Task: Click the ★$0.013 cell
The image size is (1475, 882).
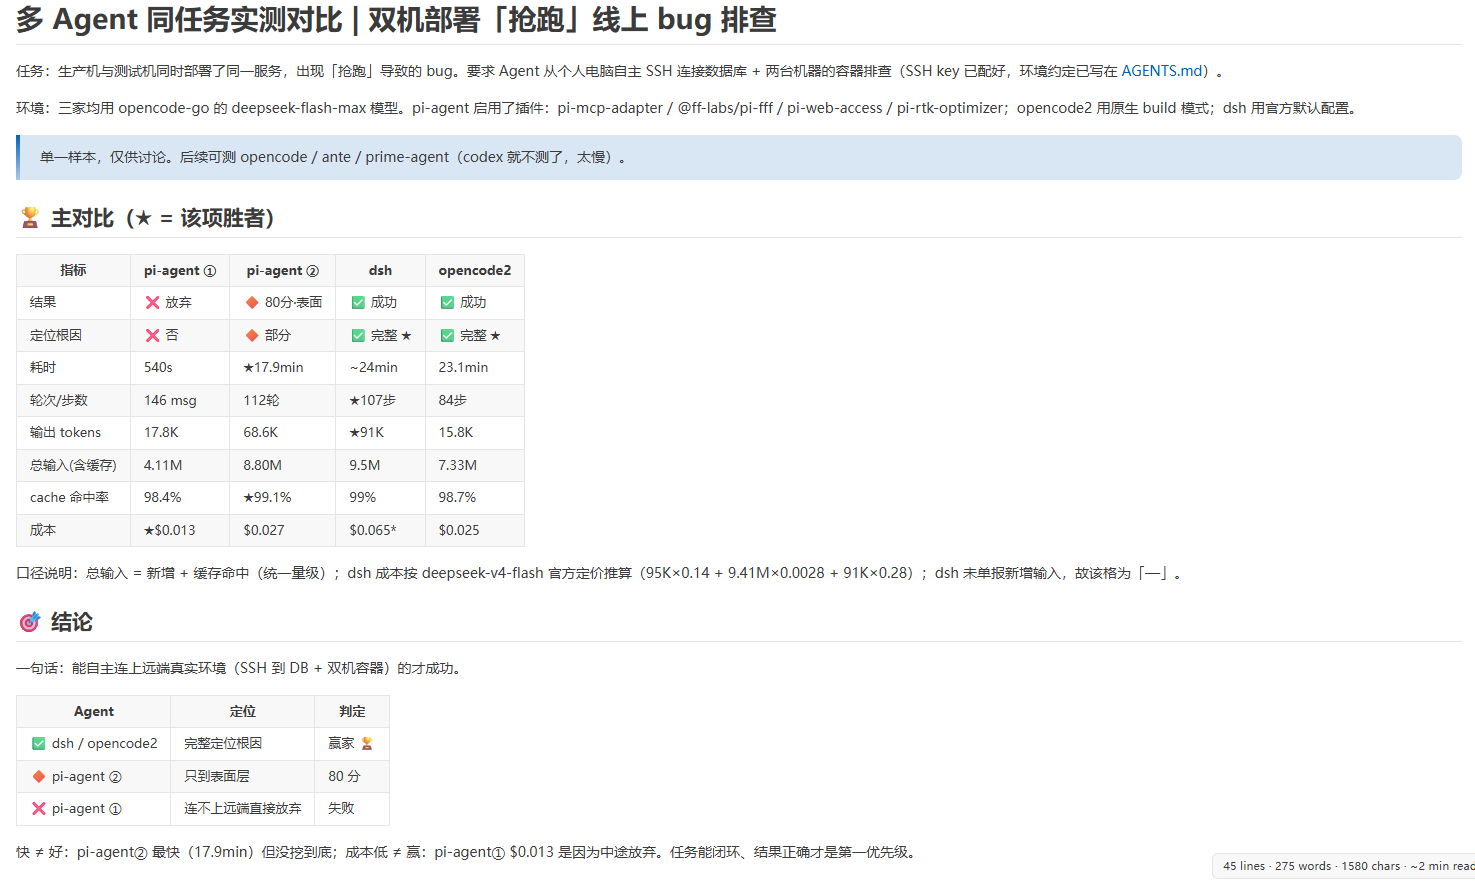Action: (x=180, y=530)
